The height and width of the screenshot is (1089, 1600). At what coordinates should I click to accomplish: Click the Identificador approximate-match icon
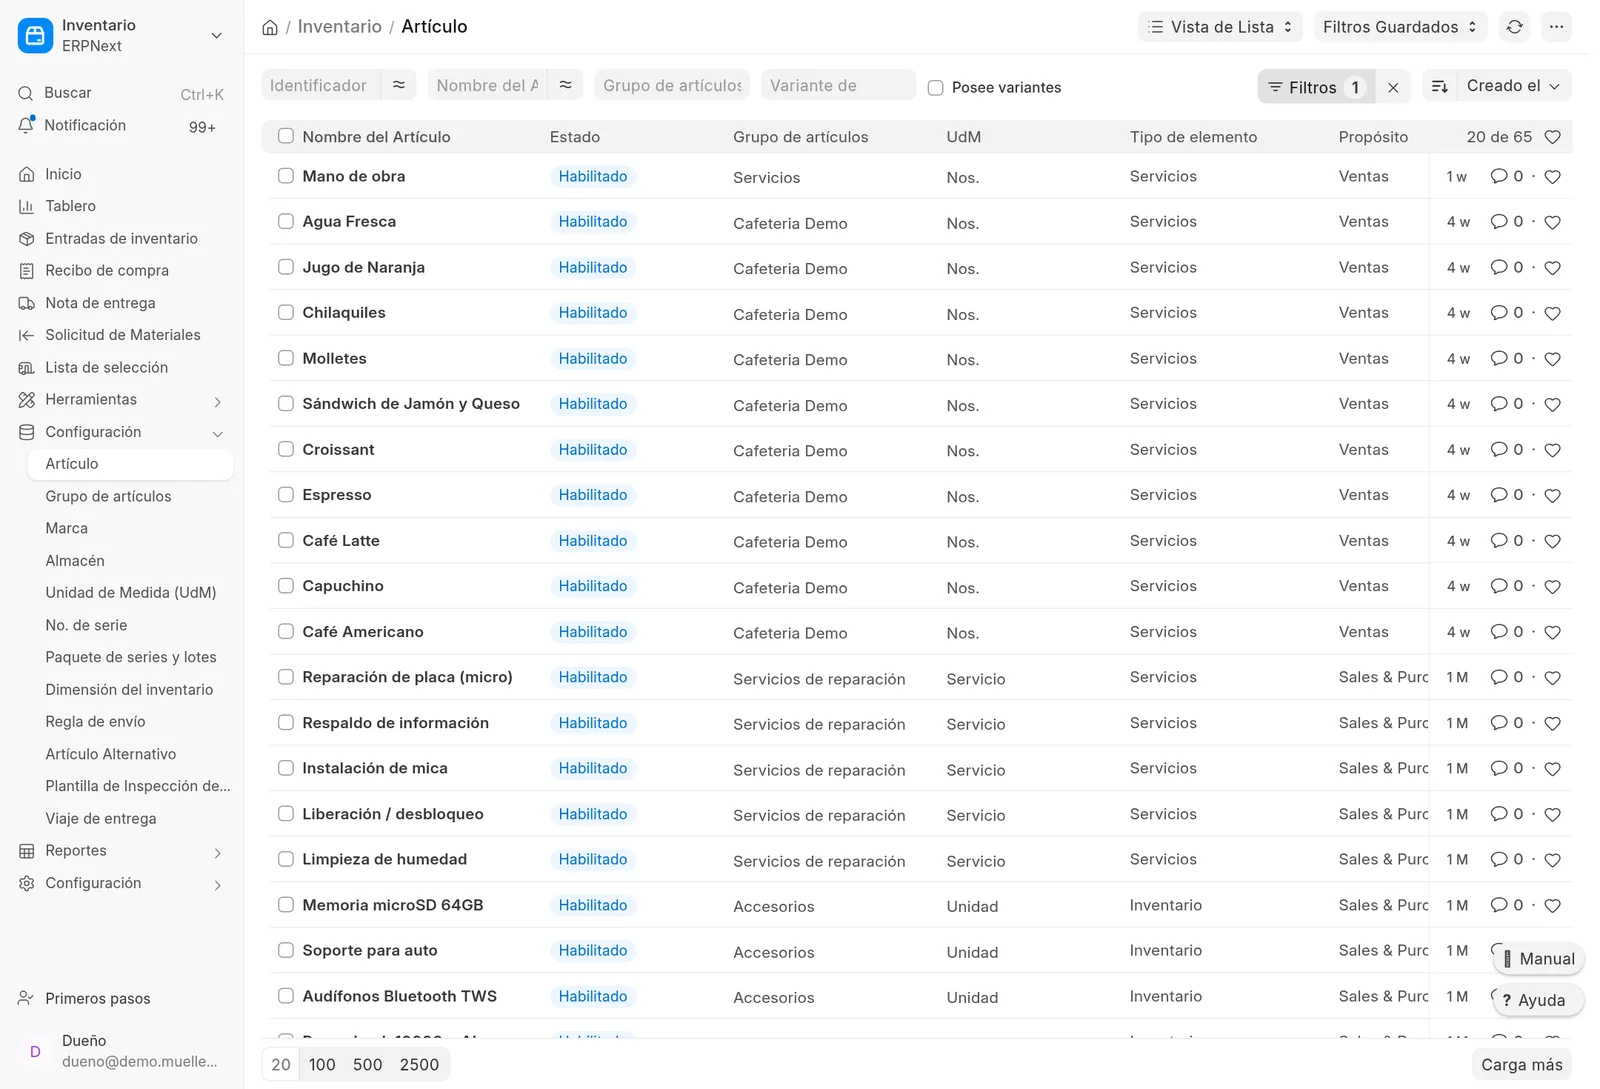click(x=398, y=85)
